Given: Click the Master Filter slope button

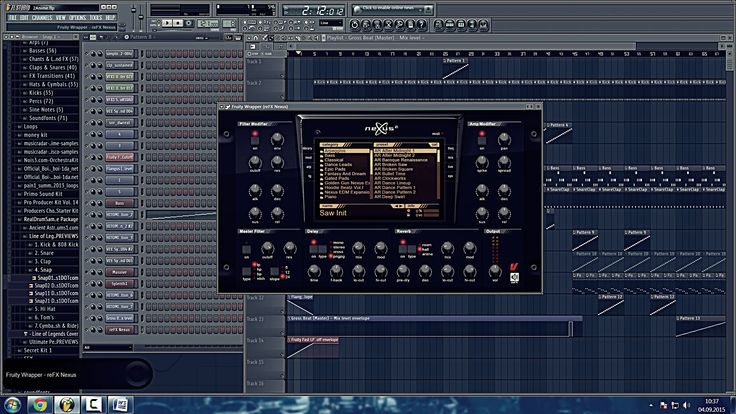Looking at the screenshot, I should coord(275,272).
